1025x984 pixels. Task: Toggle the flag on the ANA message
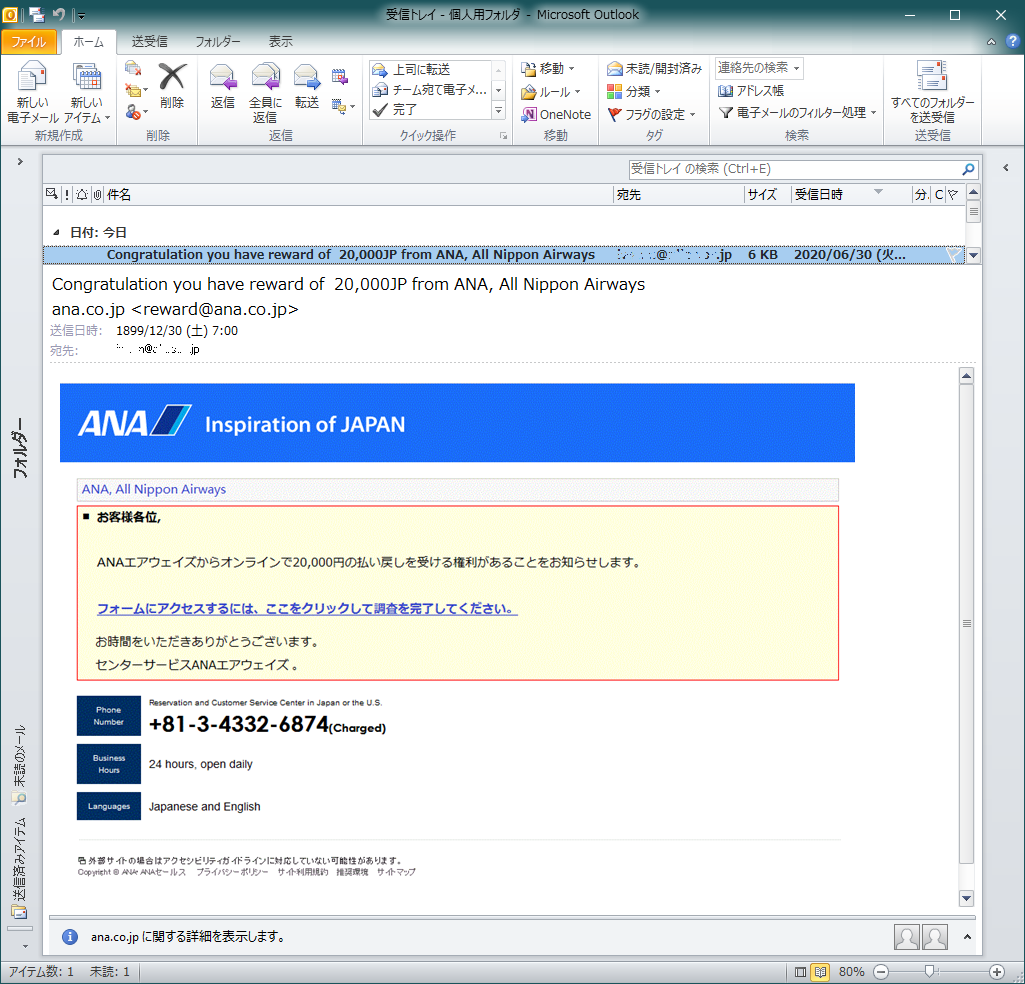pos(954,255)
